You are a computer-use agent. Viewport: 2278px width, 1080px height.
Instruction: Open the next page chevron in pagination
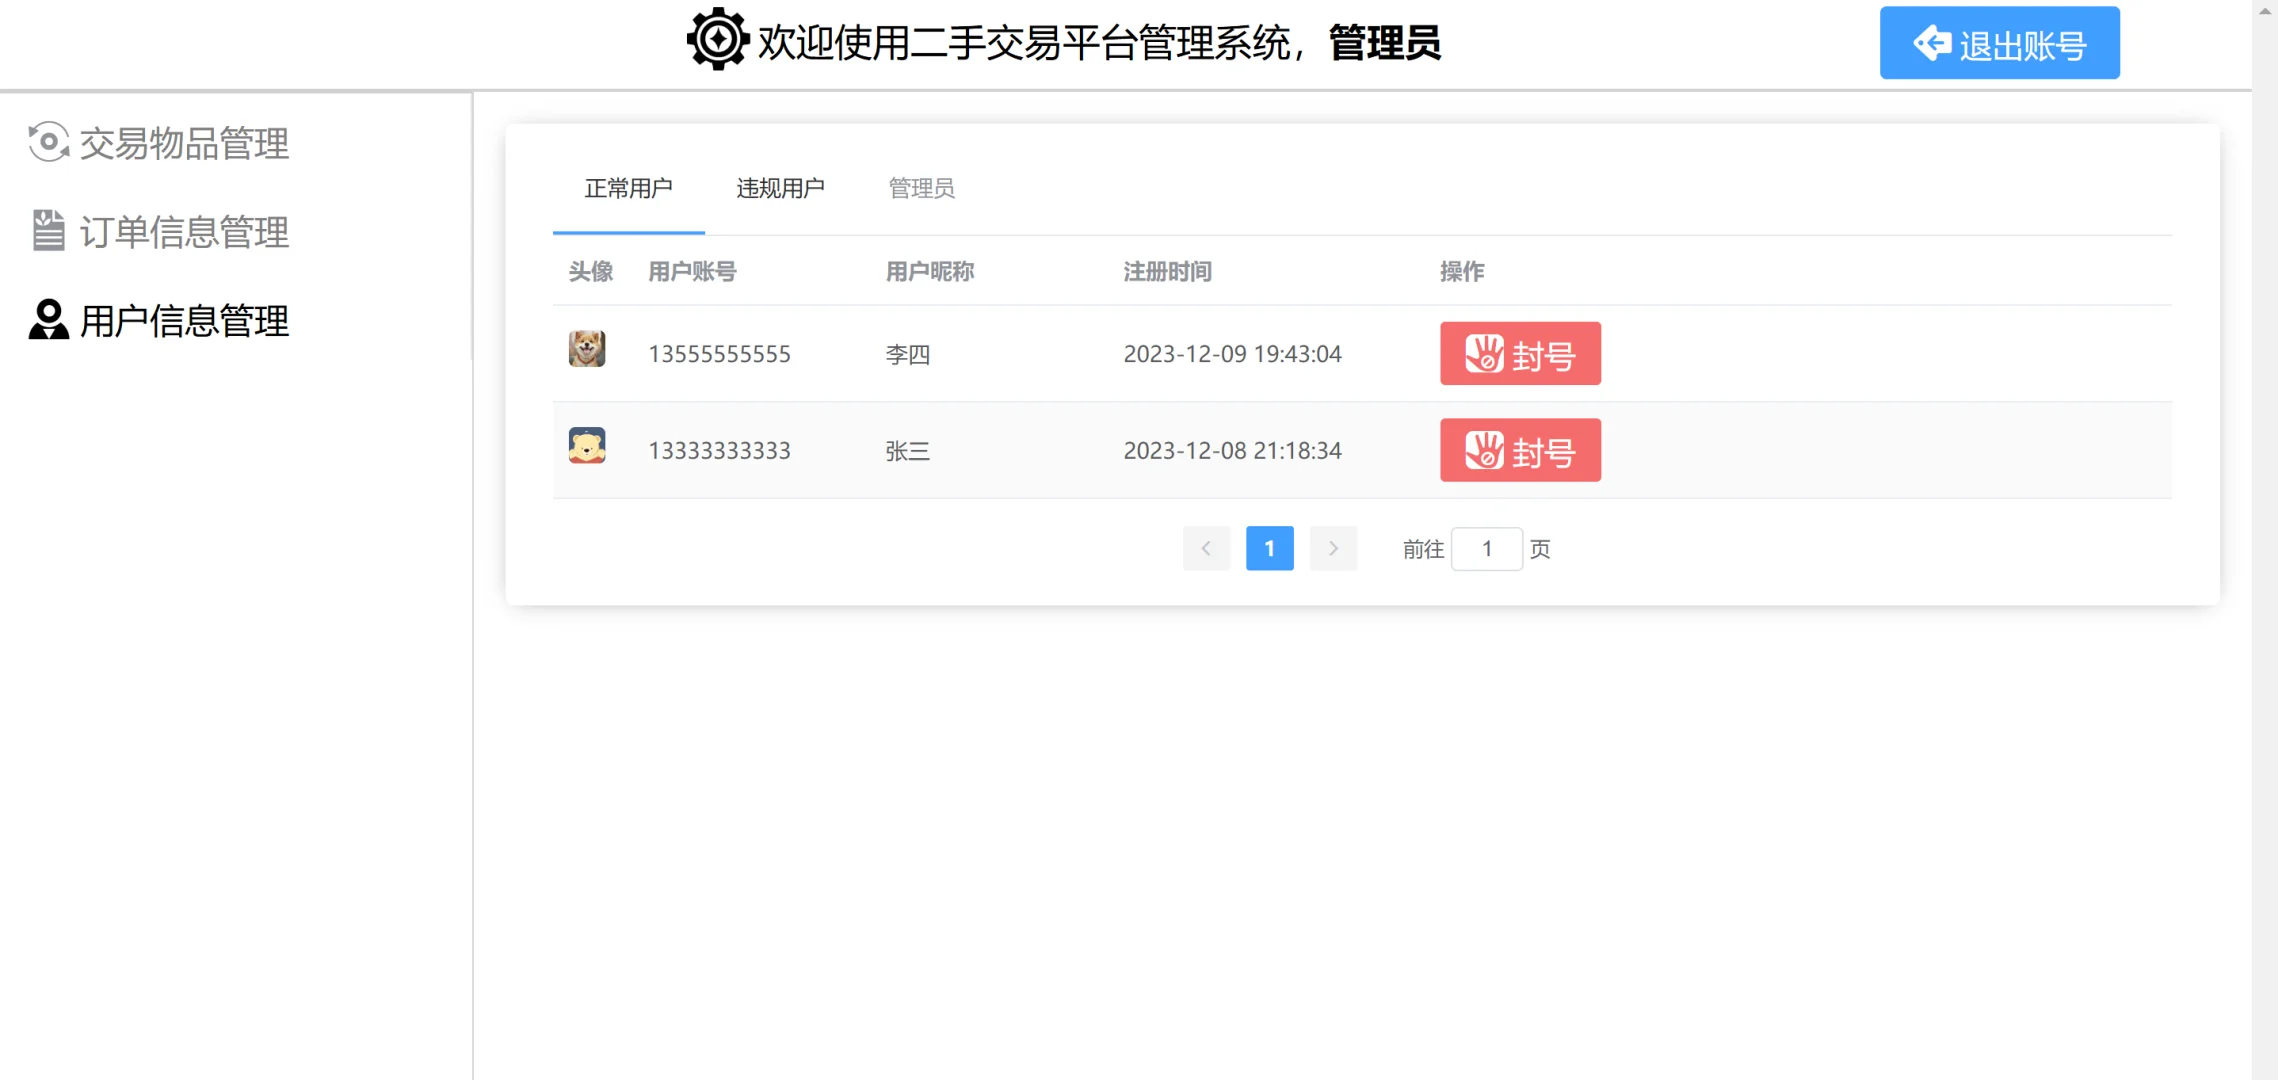(x=1333, y=548)
